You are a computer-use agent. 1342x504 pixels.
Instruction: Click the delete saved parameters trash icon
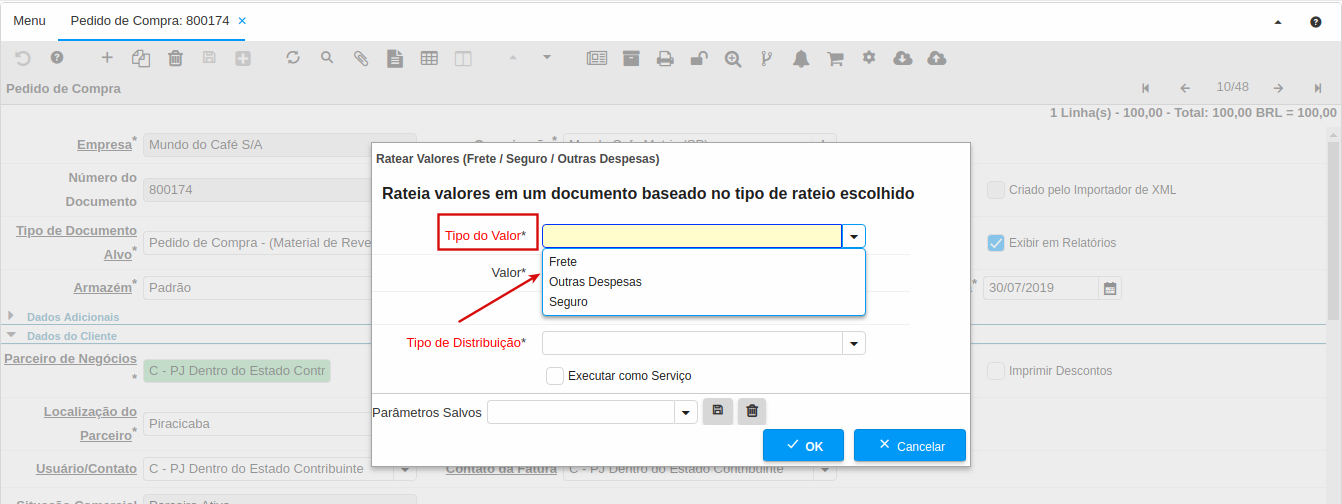coord(752,412)
